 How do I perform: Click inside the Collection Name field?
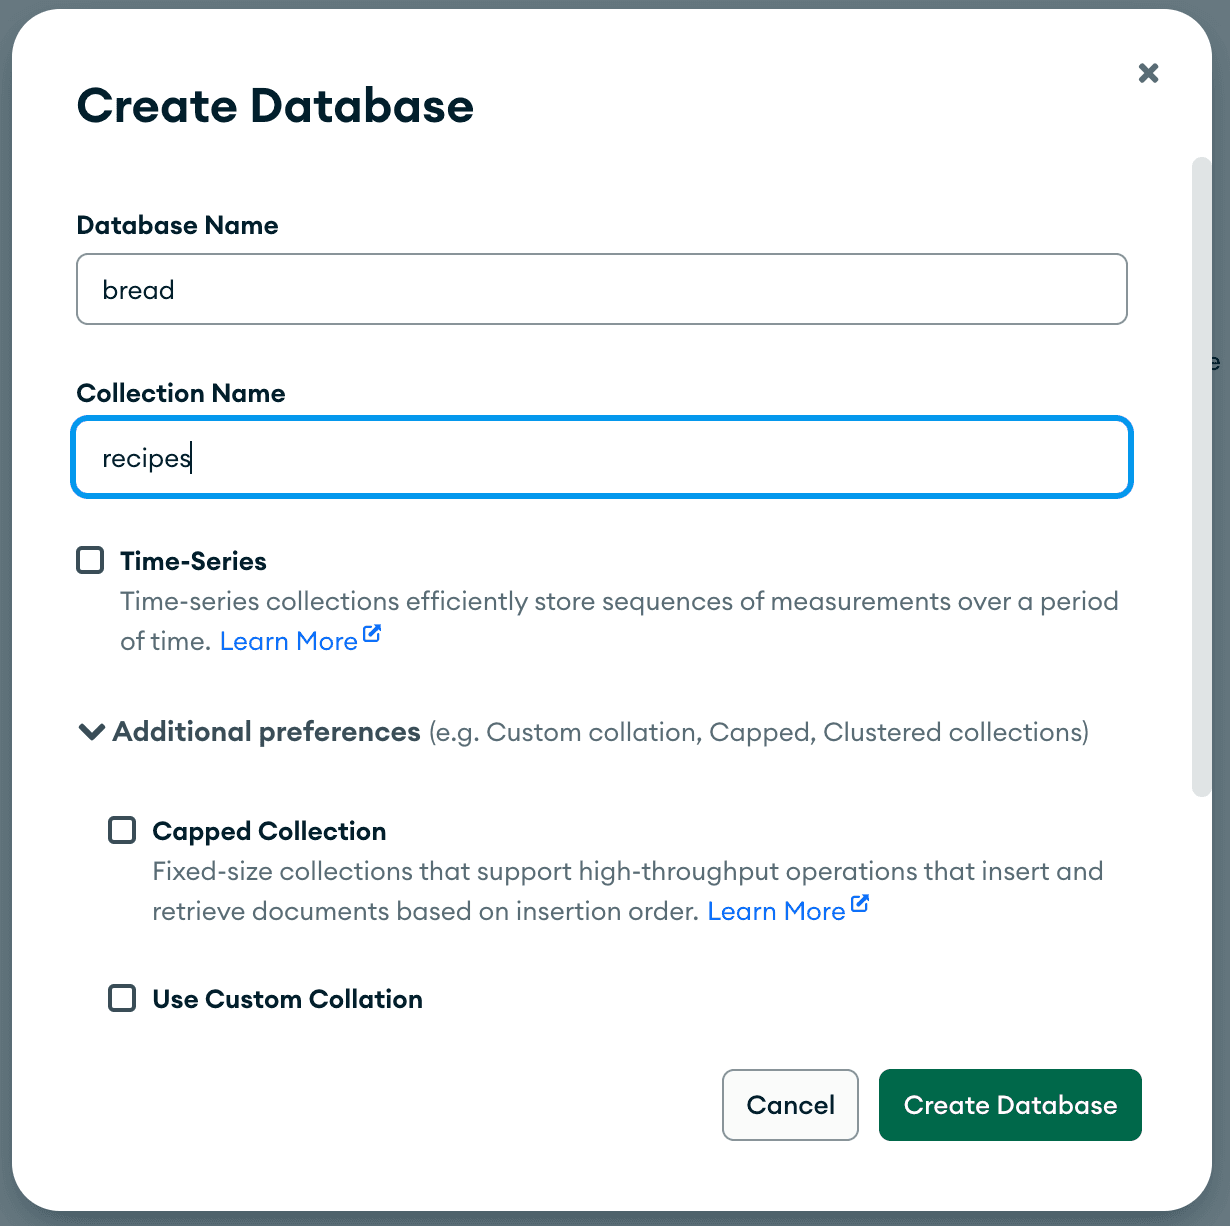[x=601, y=457]
